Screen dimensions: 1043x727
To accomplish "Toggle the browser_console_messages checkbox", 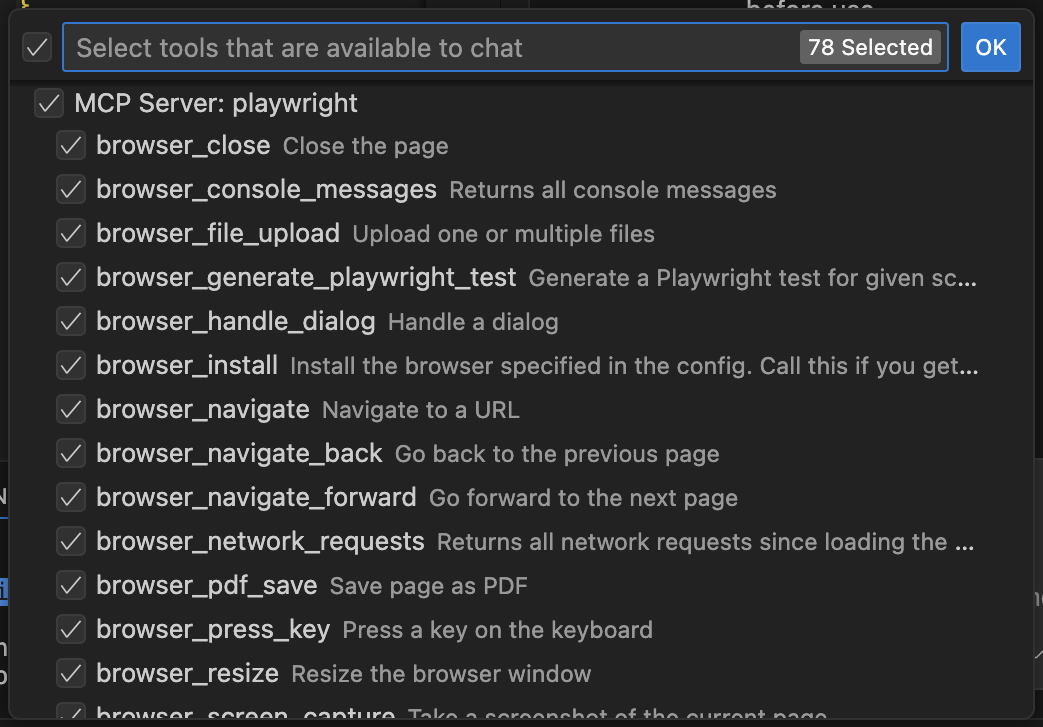I will (x=71, y=189).
